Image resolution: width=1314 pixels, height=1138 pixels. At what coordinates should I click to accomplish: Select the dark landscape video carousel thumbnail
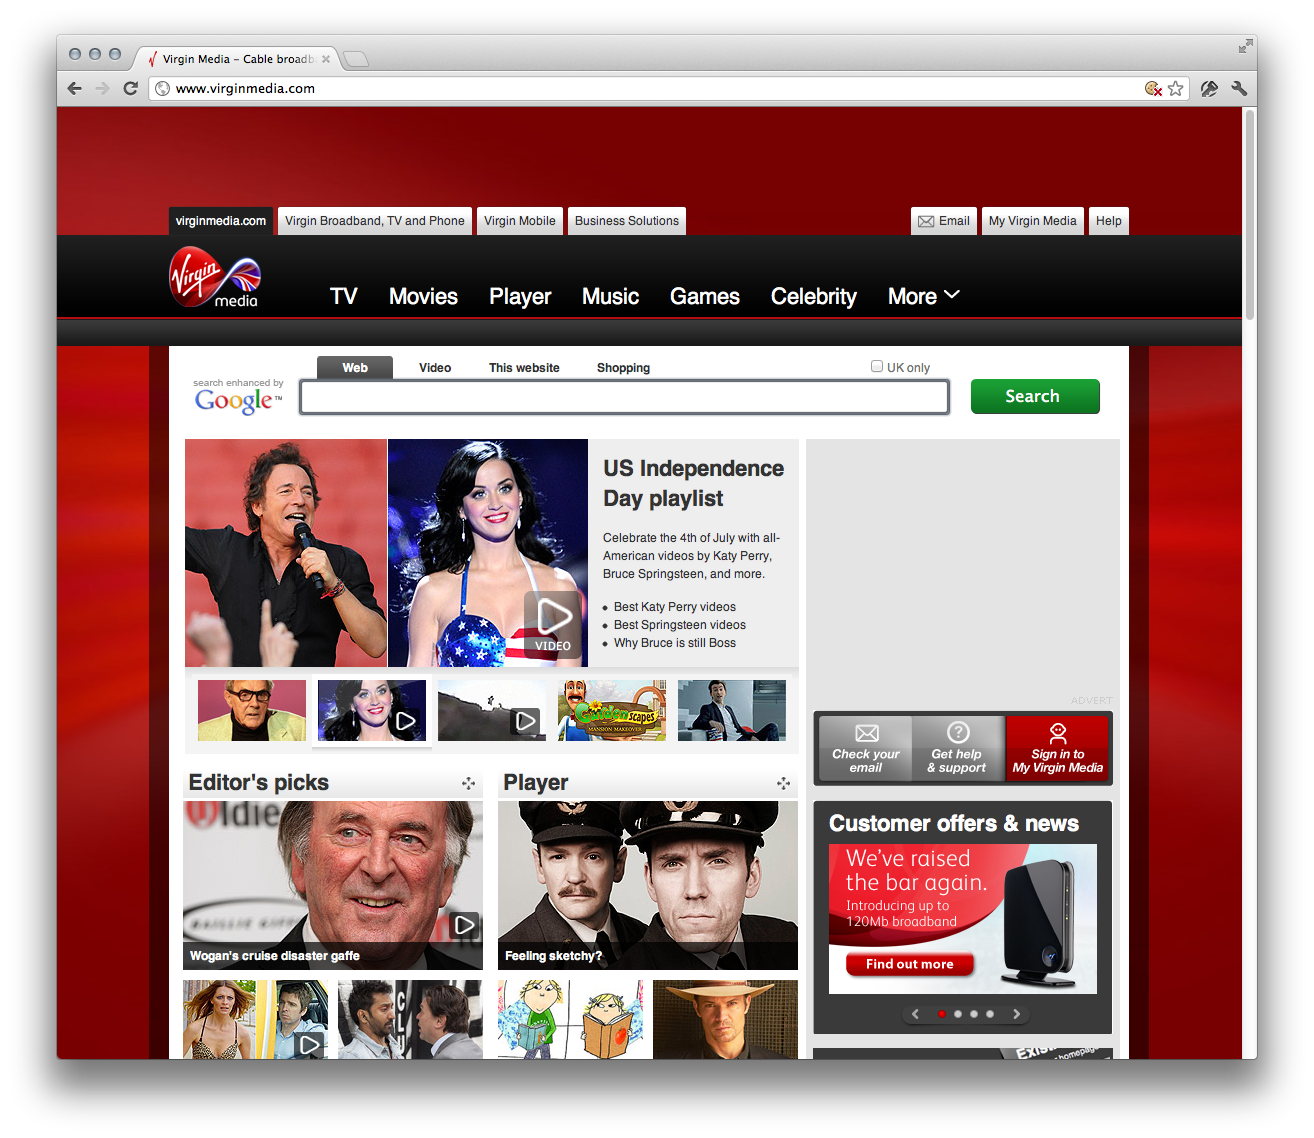(x=492, y=710)
